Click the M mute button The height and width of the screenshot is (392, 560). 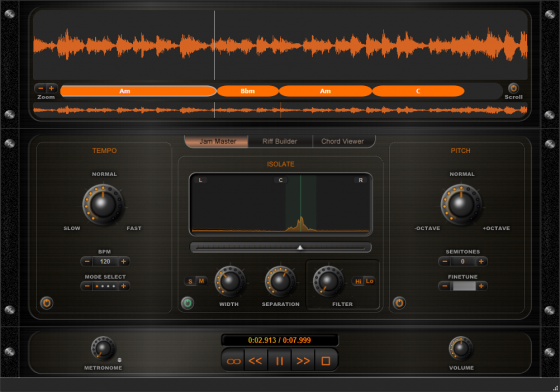tap(201, 281)
